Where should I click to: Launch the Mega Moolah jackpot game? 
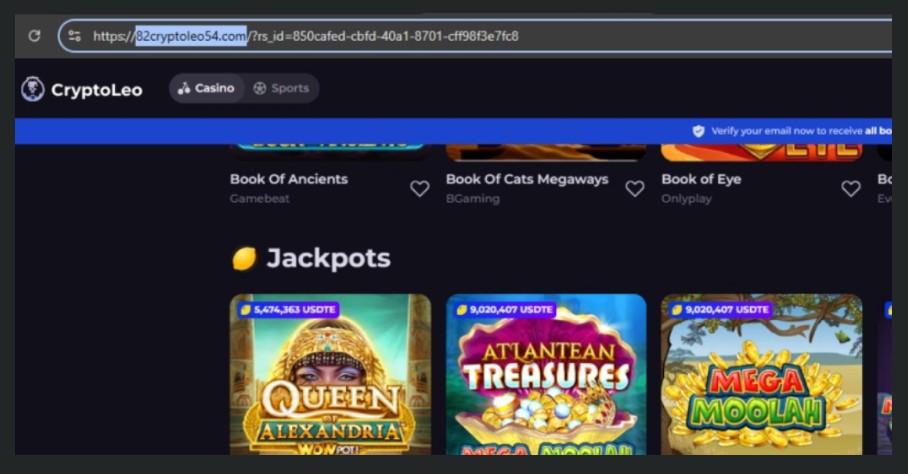point(761,374)
